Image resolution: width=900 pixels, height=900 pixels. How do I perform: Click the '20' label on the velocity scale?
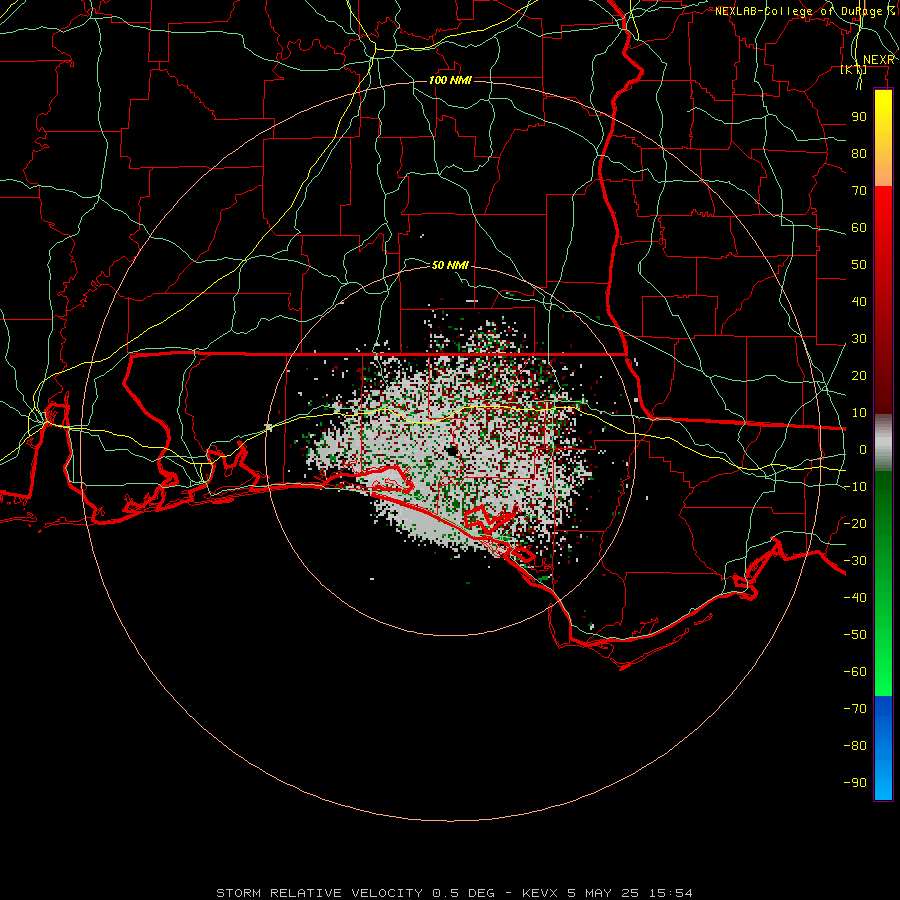click(x=859, y=376)
